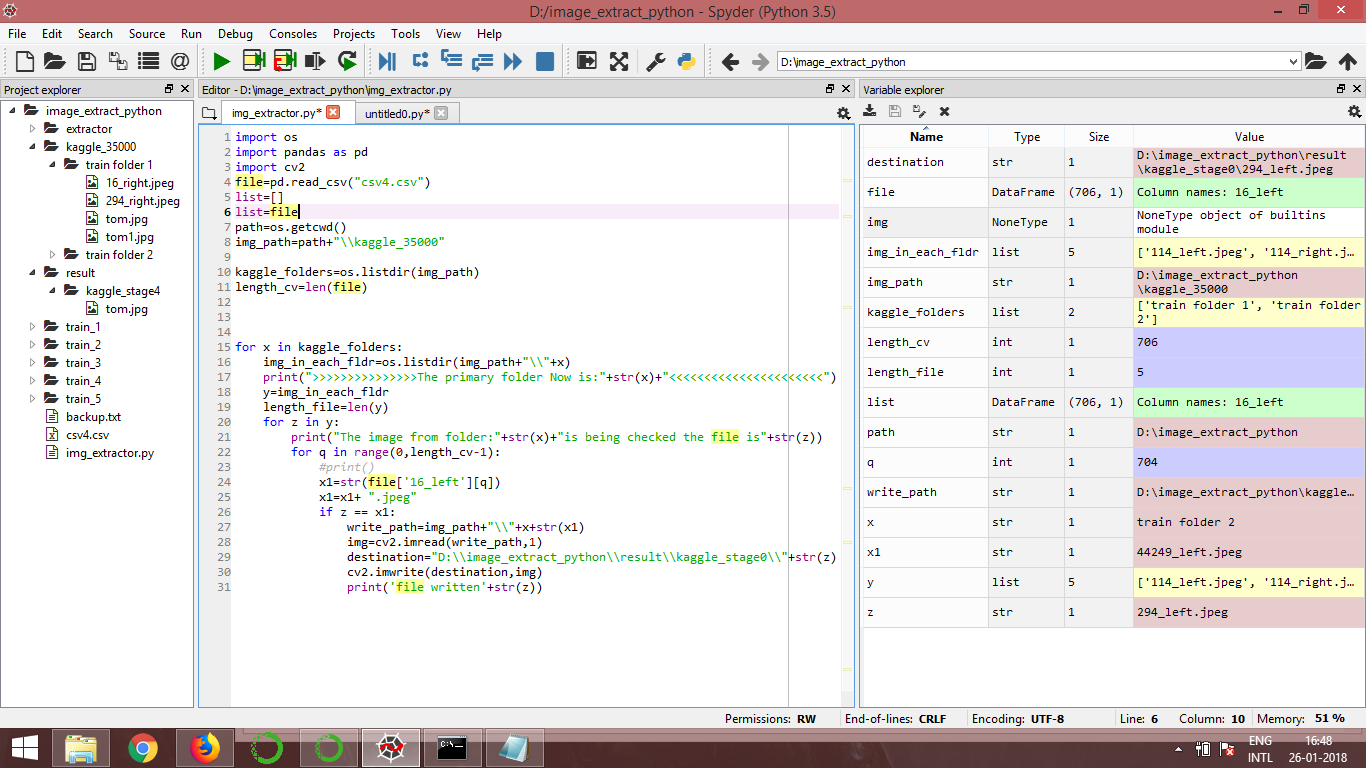Viewport: 1366px width, 768px height.
Task: Stop debugging with blue square
Action: pos(545,62)
